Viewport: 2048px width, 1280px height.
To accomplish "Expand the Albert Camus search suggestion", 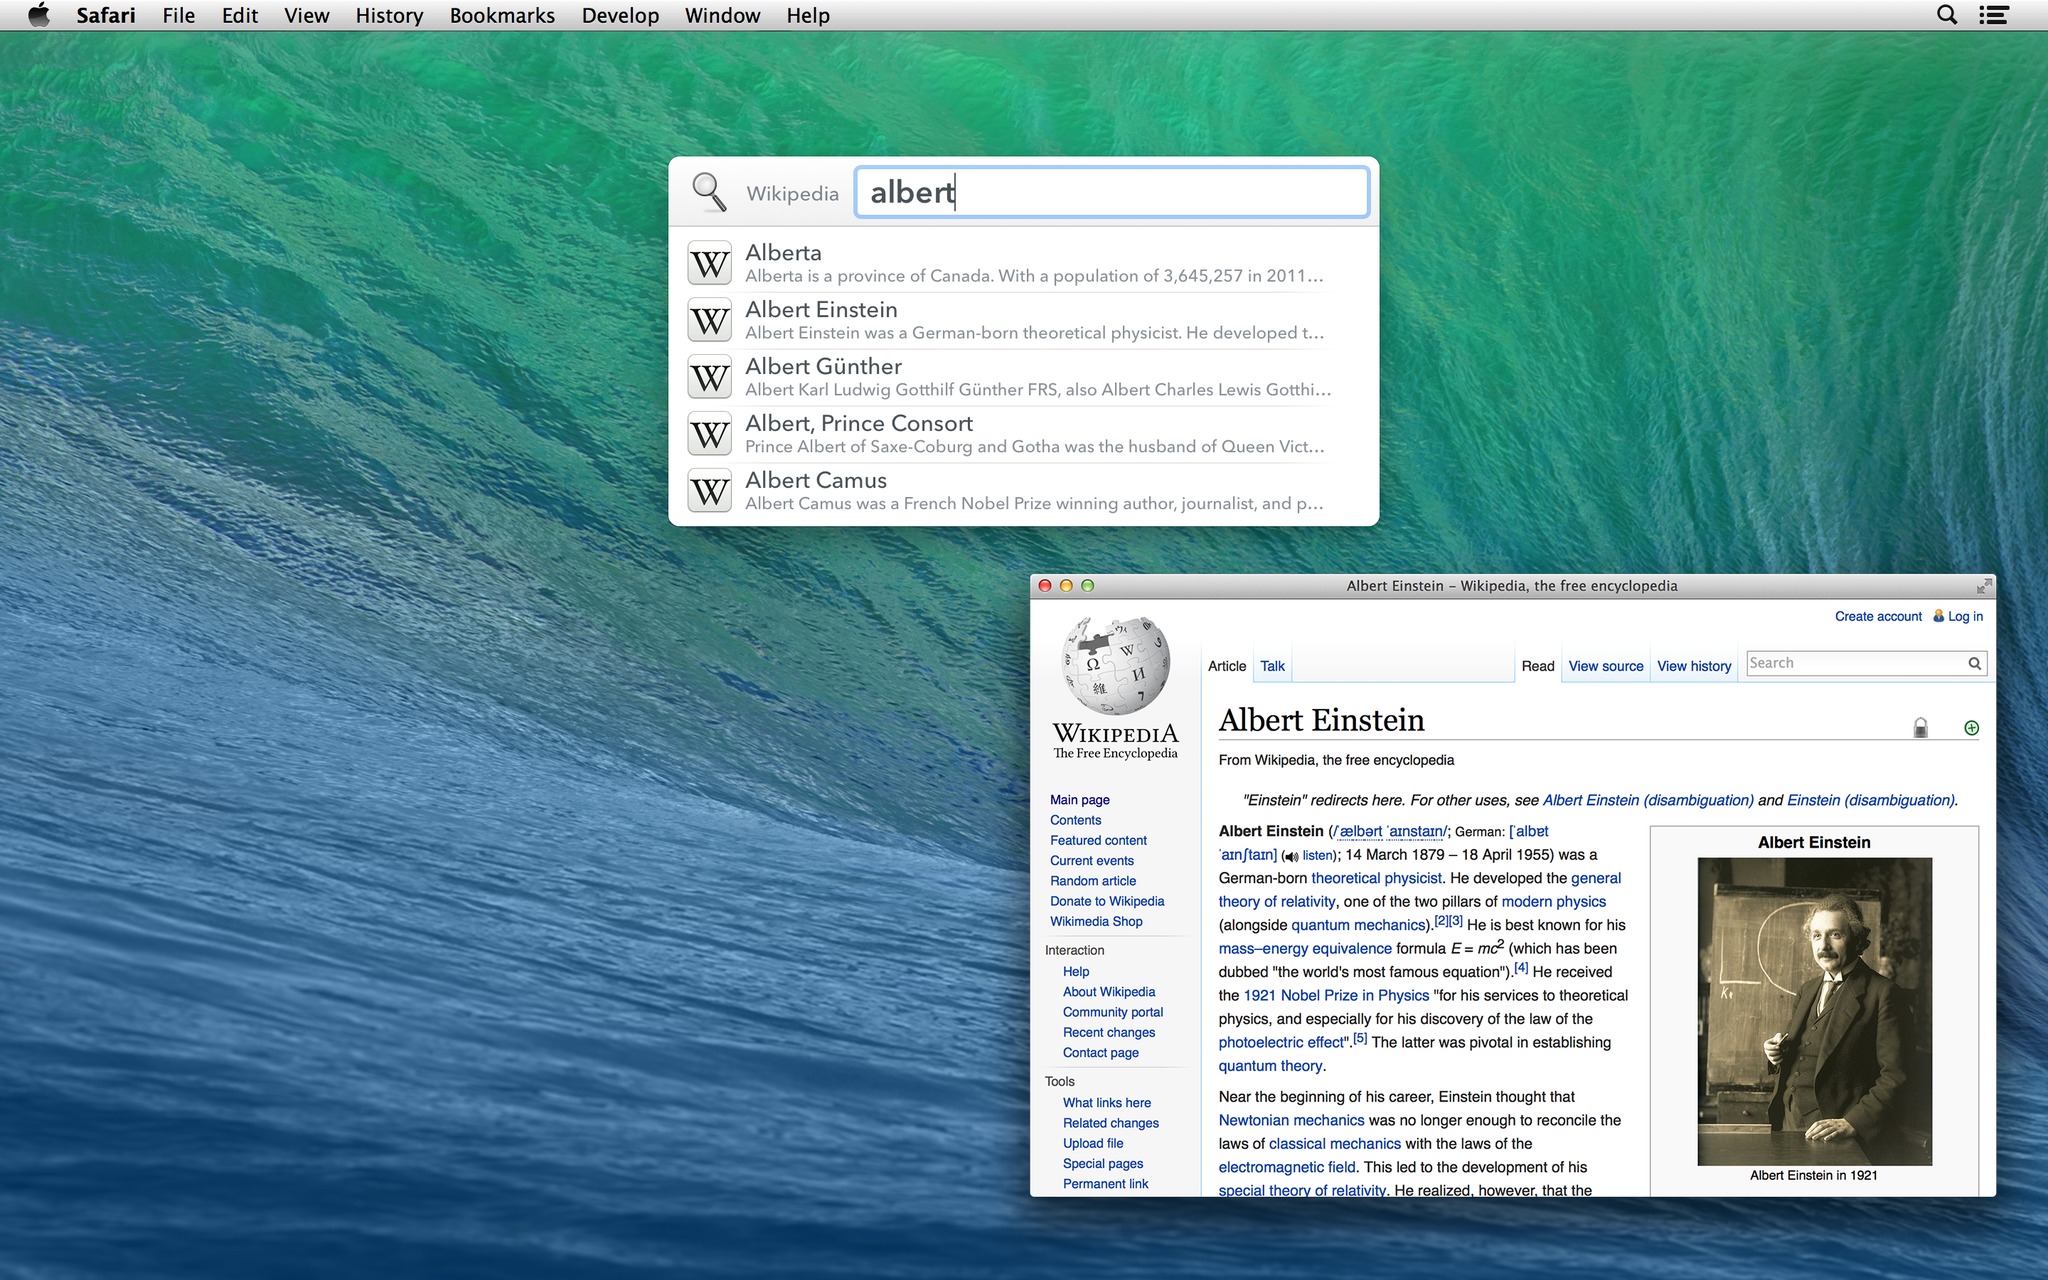I will click(x=1025, y=491).
